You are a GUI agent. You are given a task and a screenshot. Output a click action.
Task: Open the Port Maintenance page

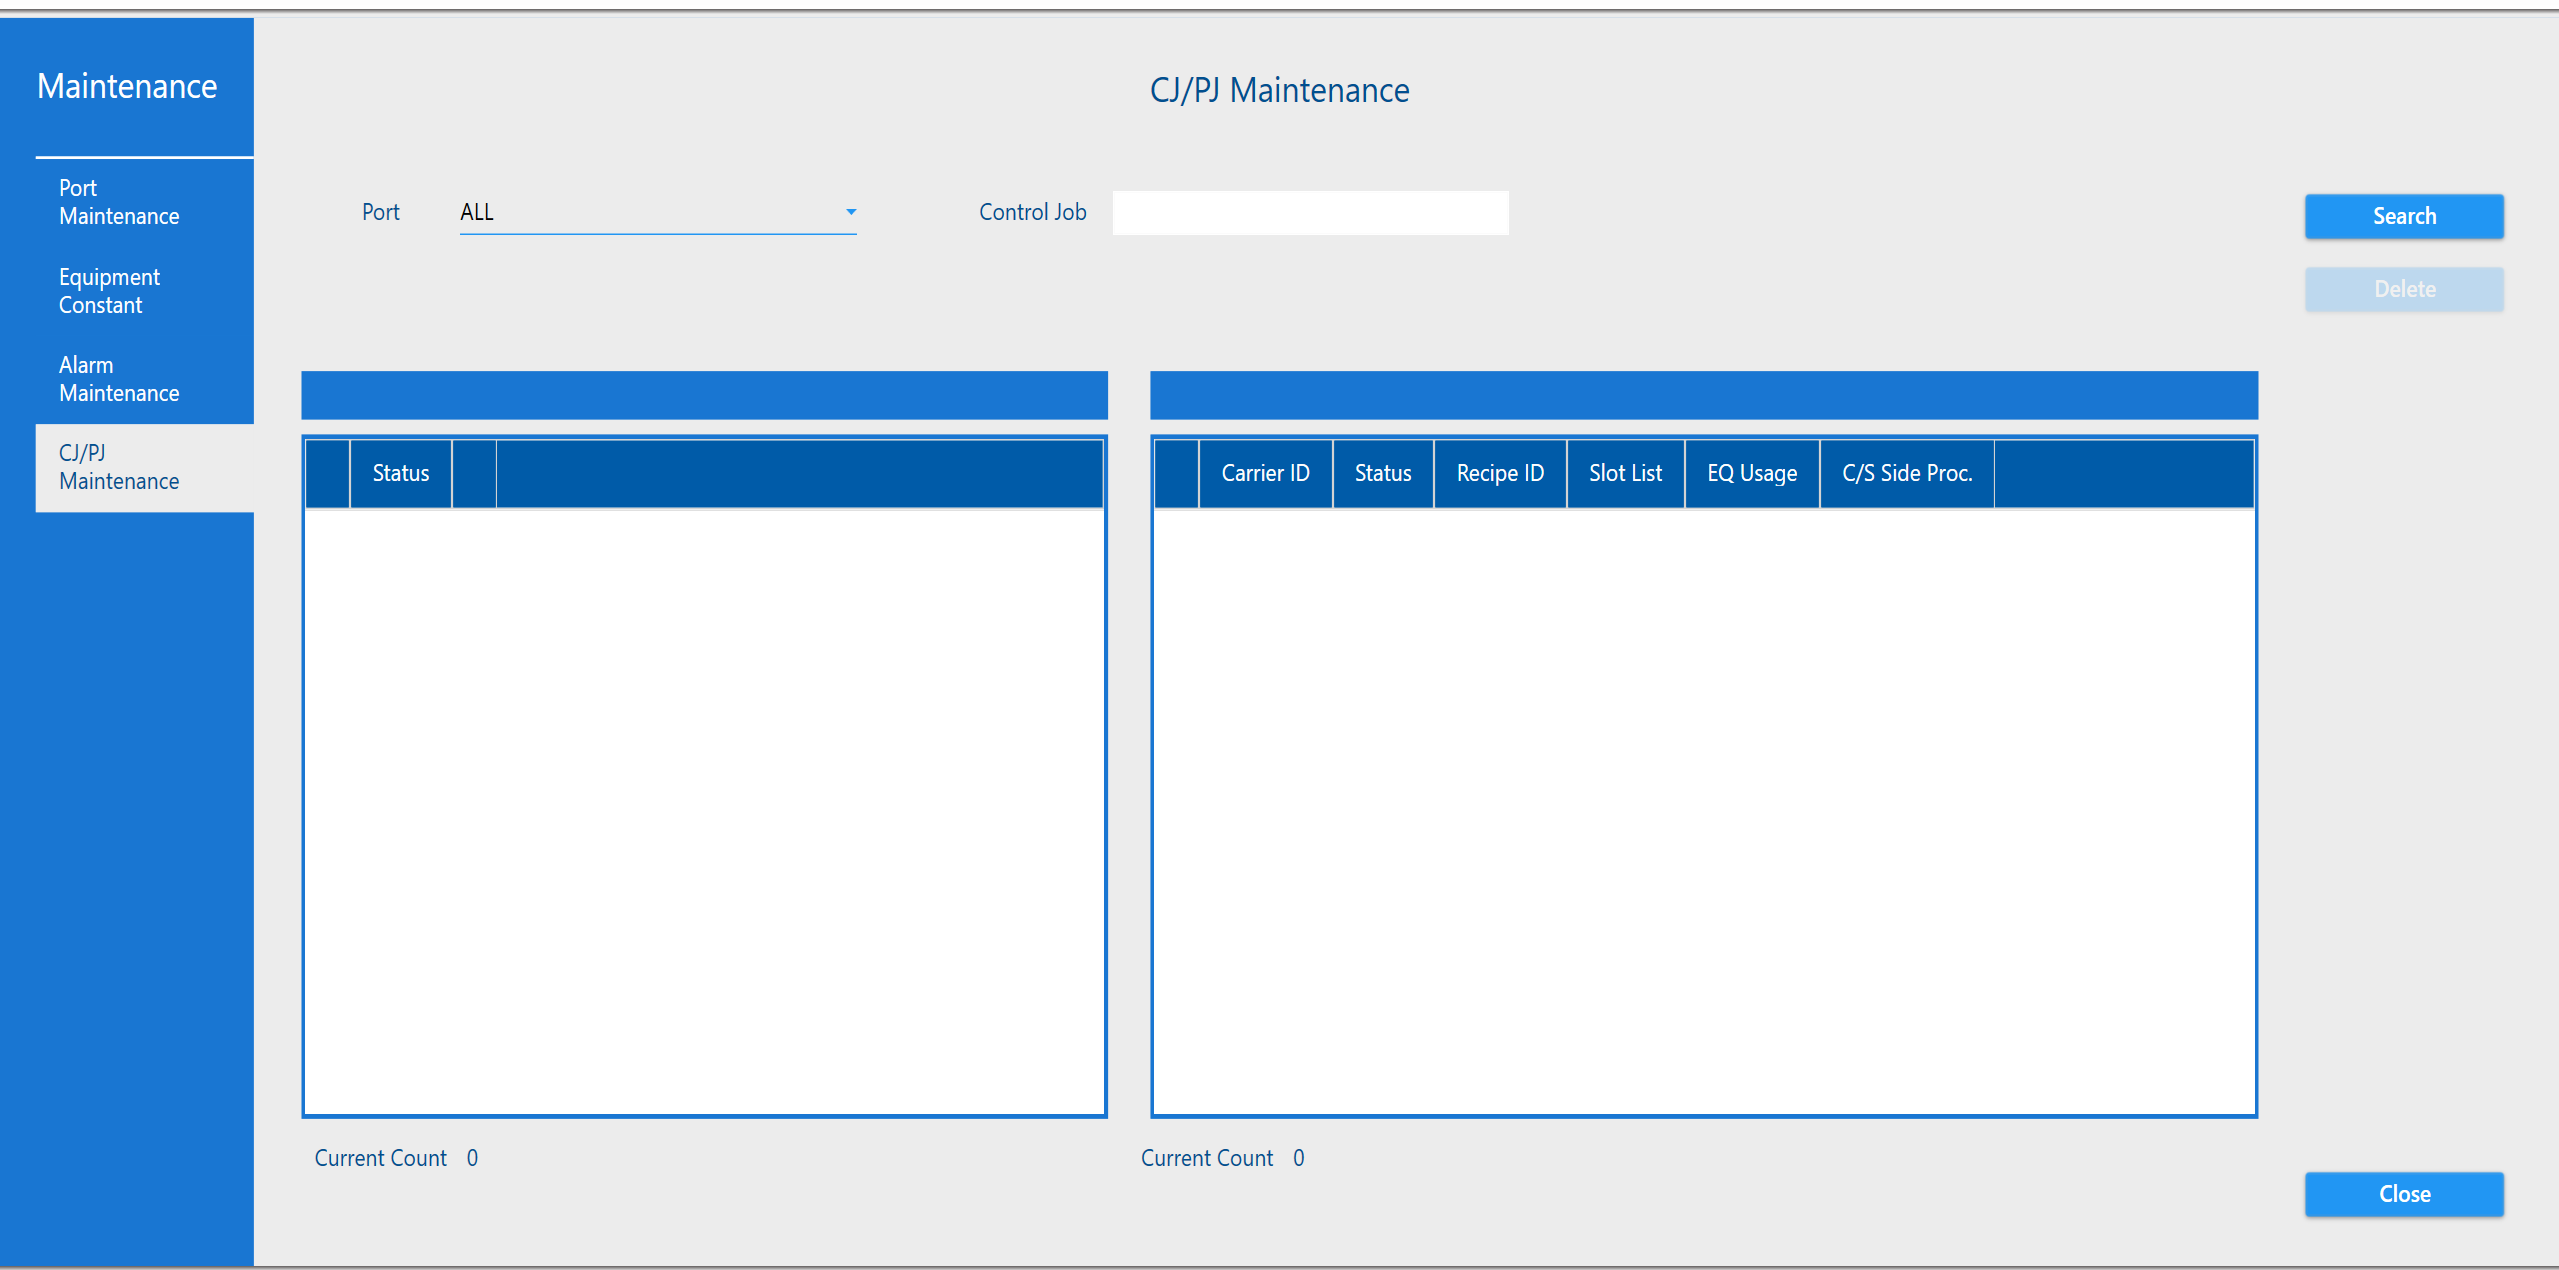[145, 202]
